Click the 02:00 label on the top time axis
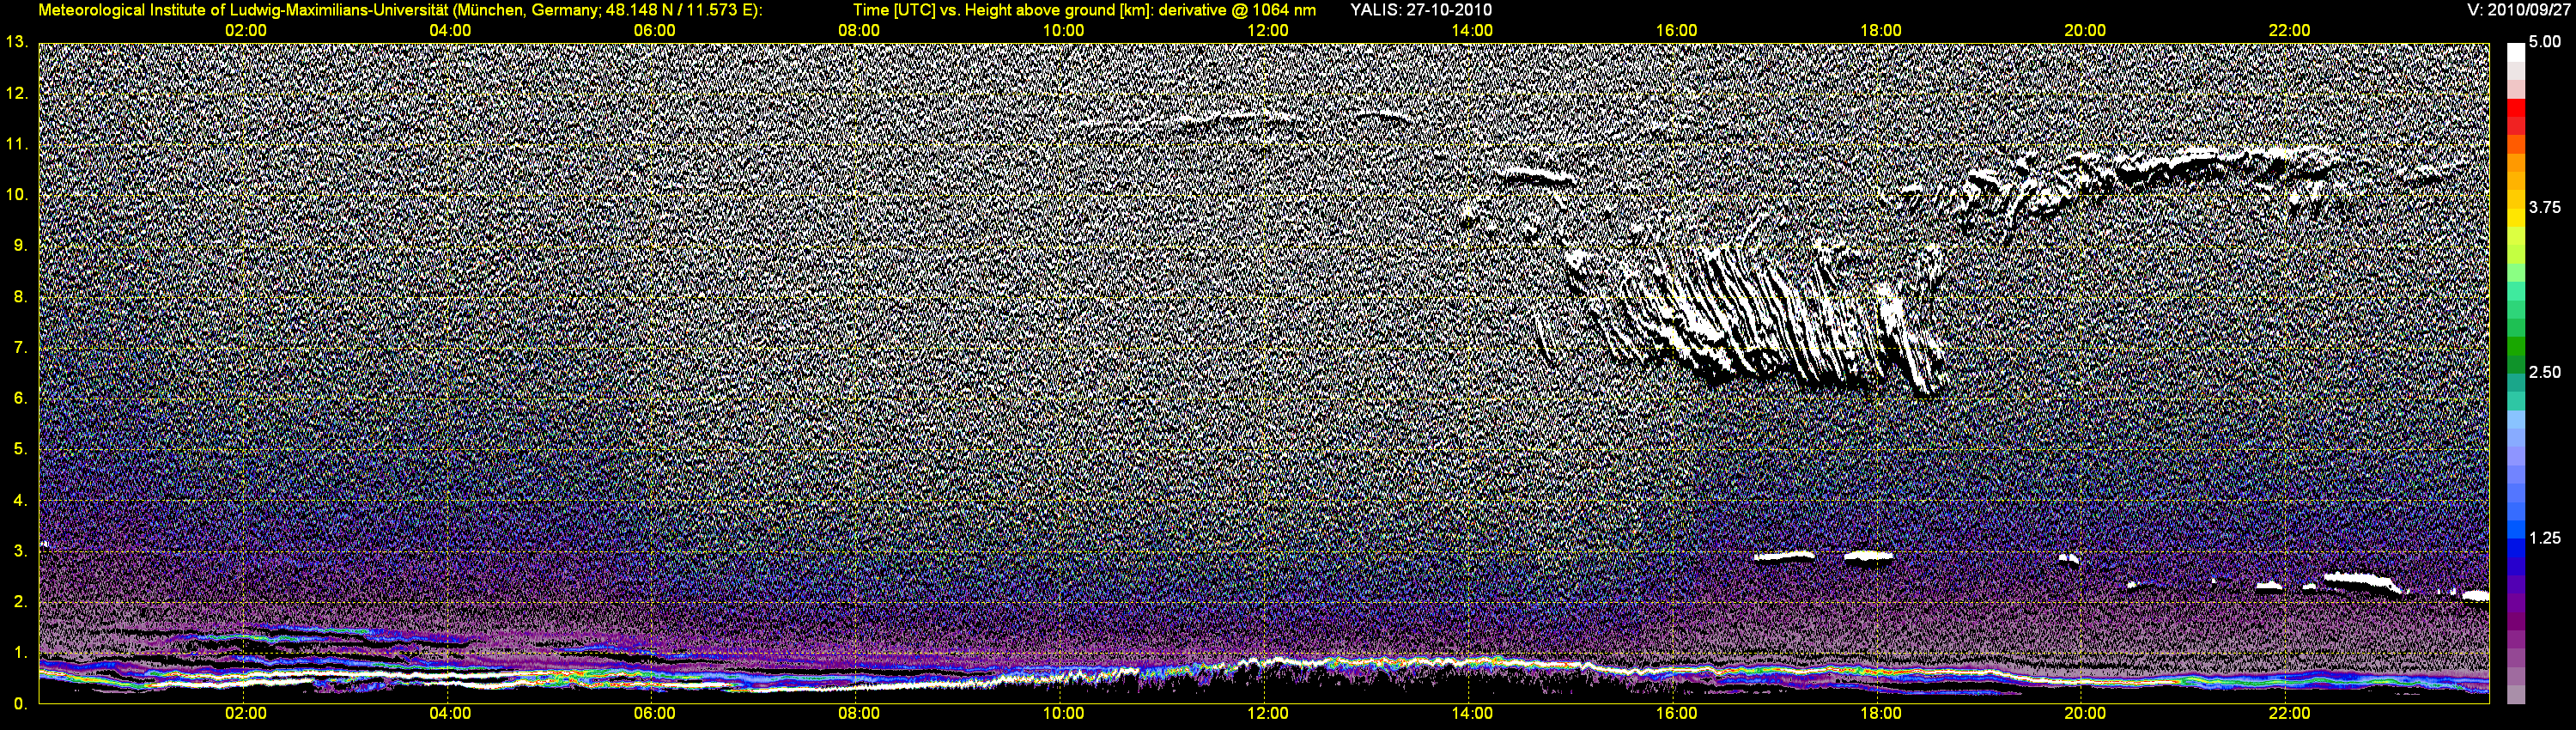2576x730 pixels. [x=246, y=31]
